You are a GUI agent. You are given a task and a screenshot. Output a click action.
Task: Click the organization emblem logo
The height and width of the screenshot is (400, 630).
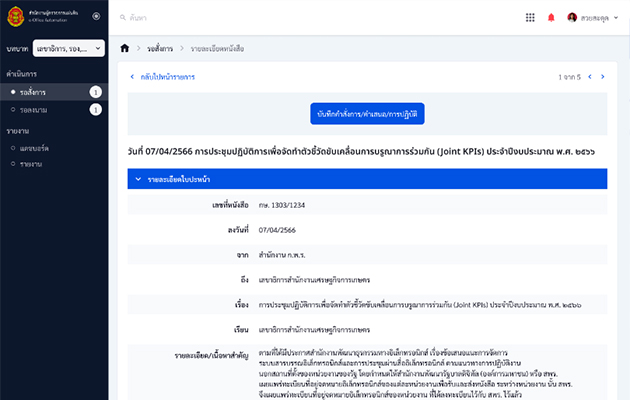tap(14, 16)
